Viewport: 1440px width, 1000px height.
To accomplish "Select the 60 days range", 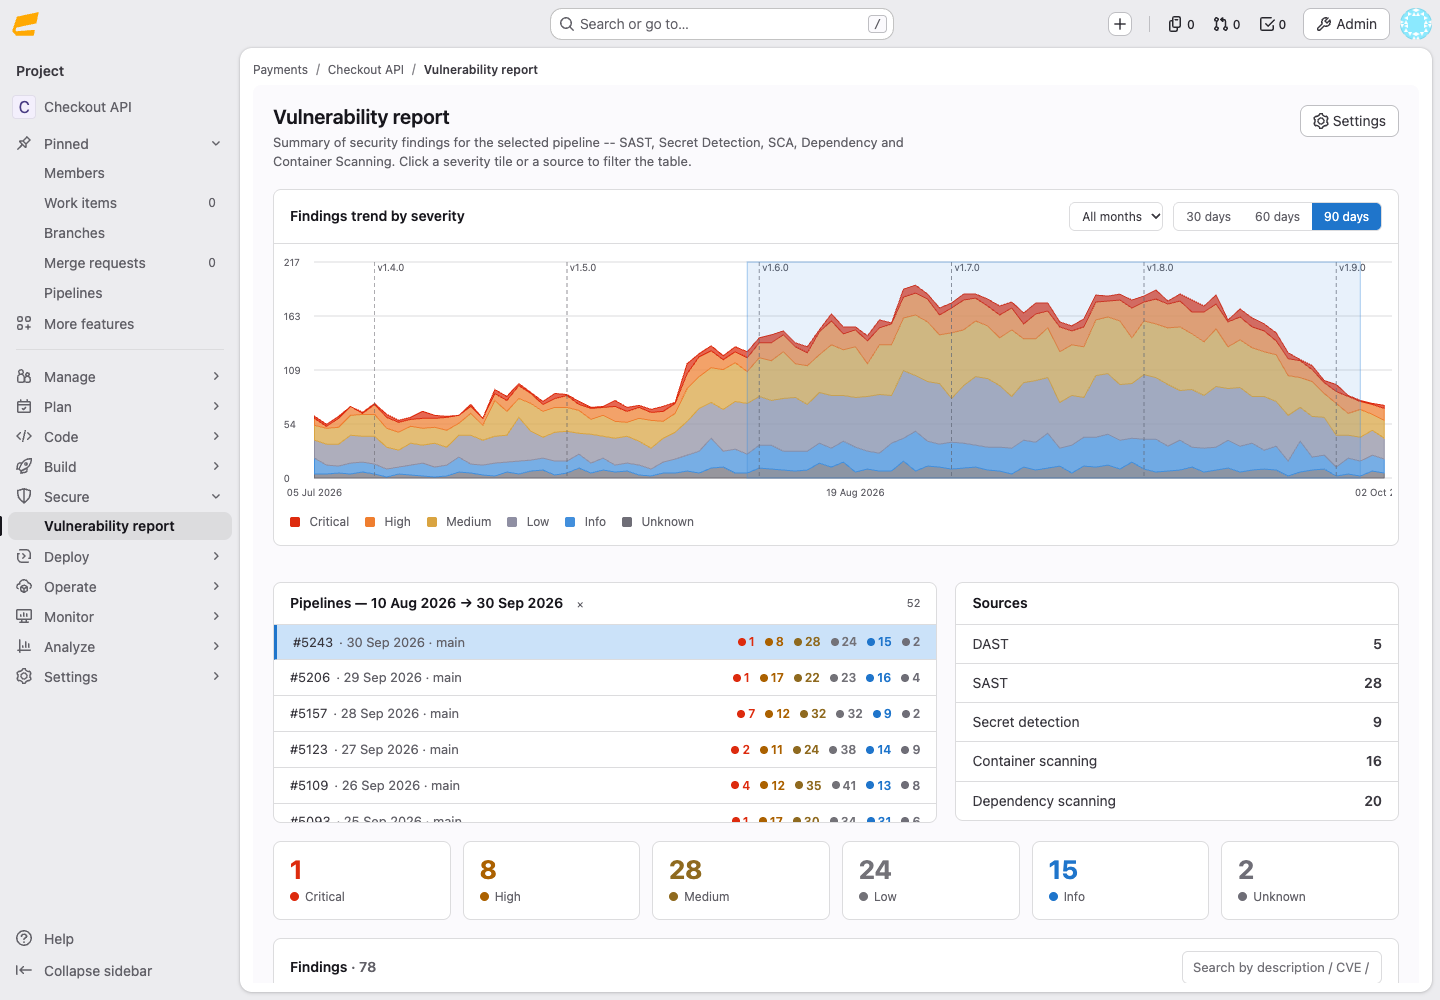I will pos(1277,217).
